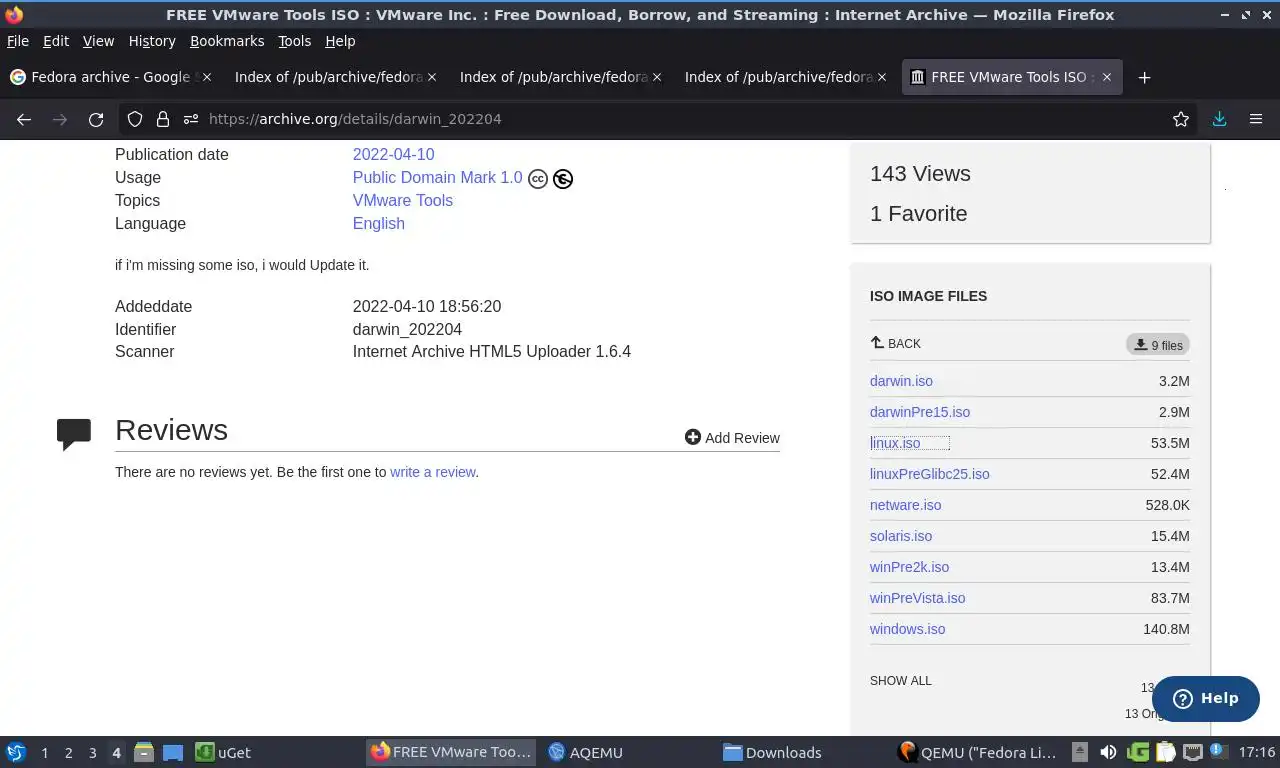1280x768 pixels.
Task: Switch to the QEMU Fedora window in the taskbar
Action: tap(979, 752)
